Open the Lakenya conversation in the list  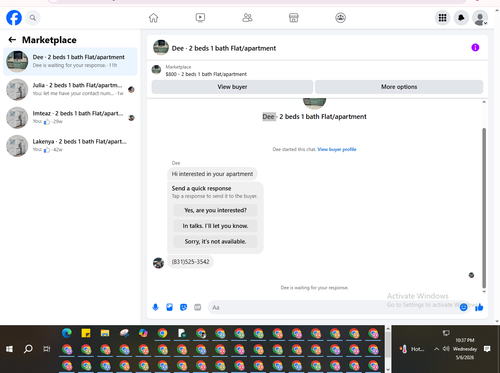70,146
